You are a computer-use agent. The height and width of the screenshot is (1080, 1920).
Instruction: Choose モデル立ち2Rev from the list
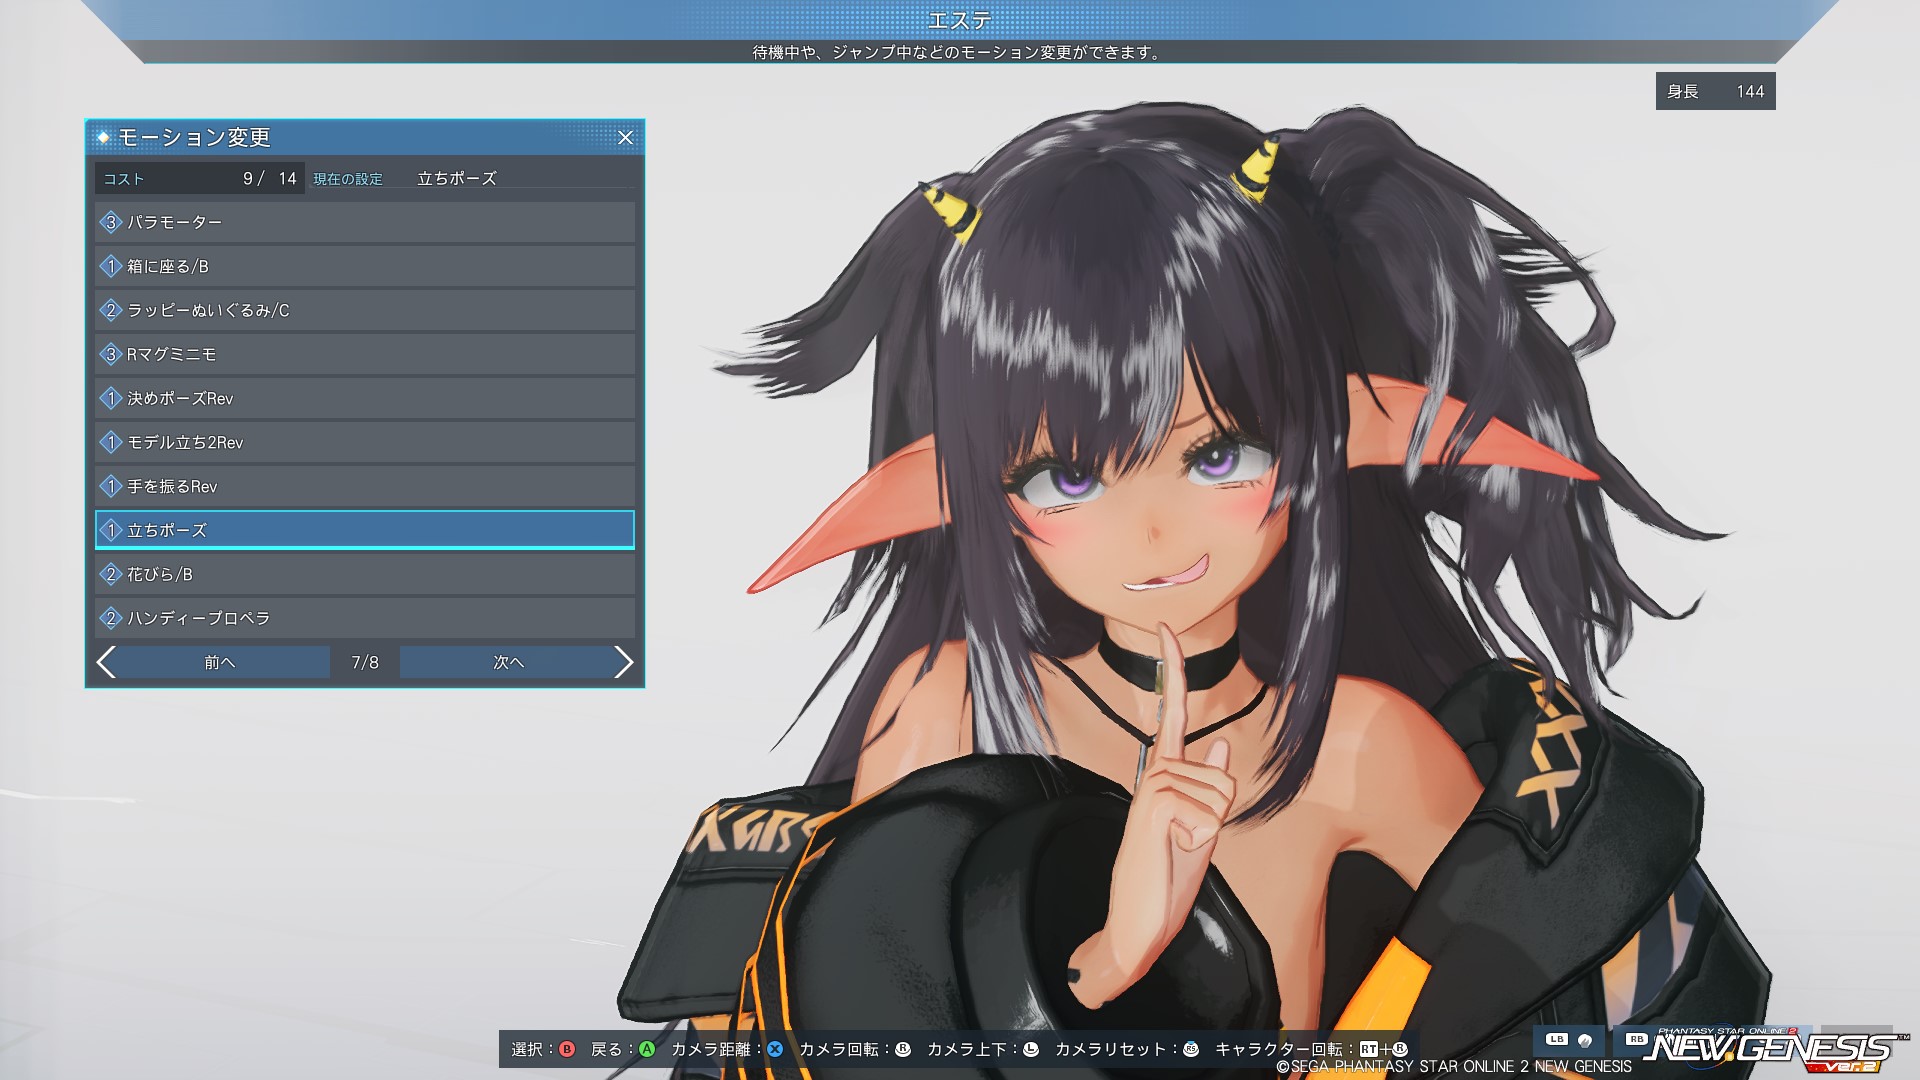pos(365,442)
